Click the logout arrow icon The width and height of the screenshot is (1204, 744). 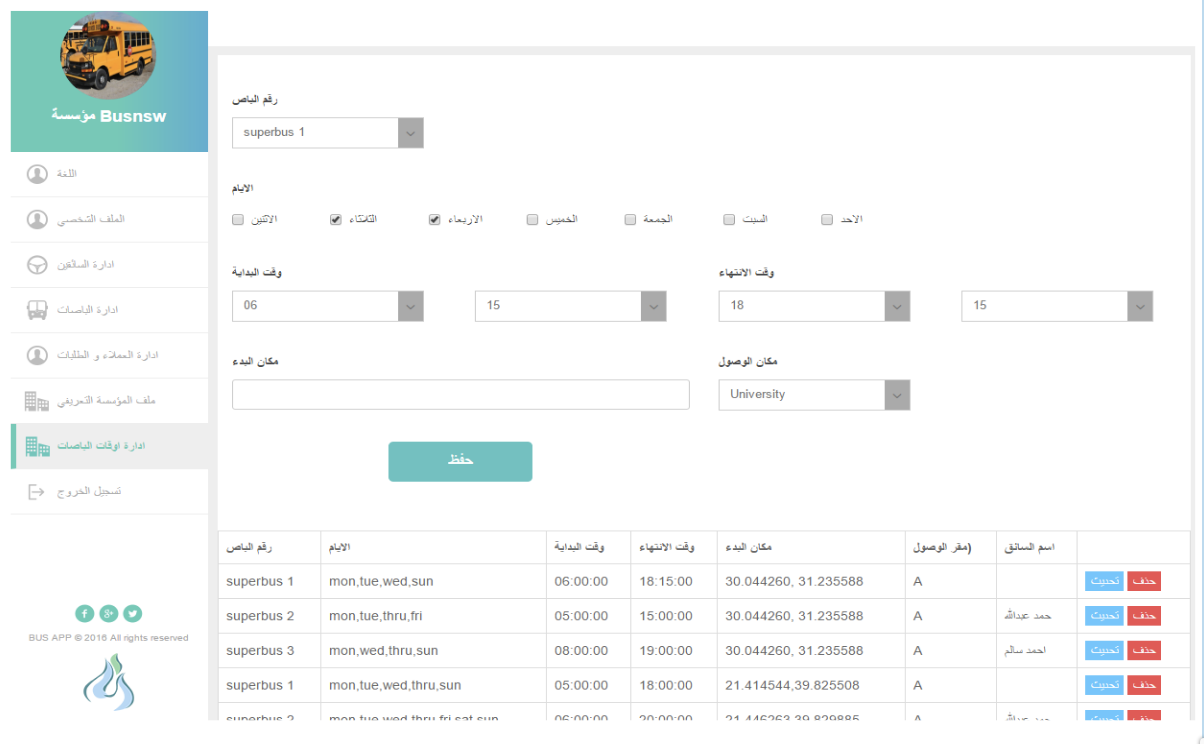[37, 492]
